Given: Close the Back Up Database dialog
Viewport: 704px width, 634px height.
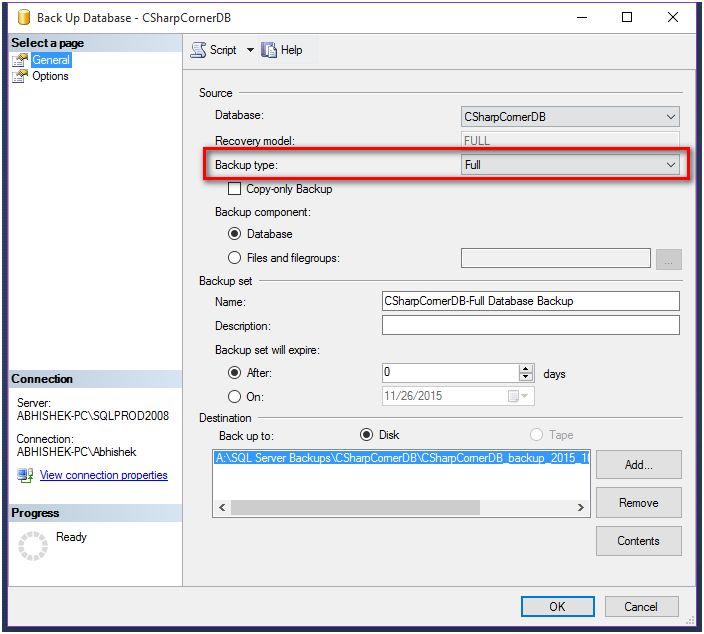Looking at the screenshot, I should [x=673, y=18].
